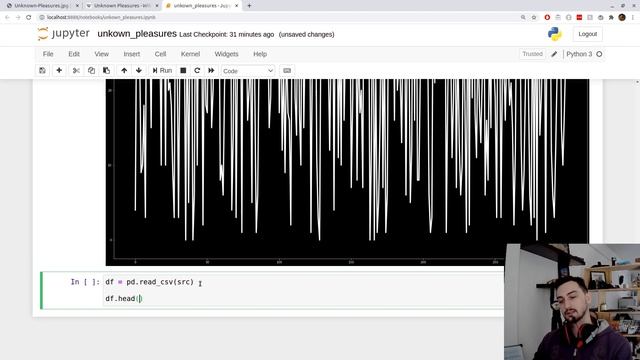Cut selected cells with the scissors icon
The image size is (640, 360).
(76, 71)
